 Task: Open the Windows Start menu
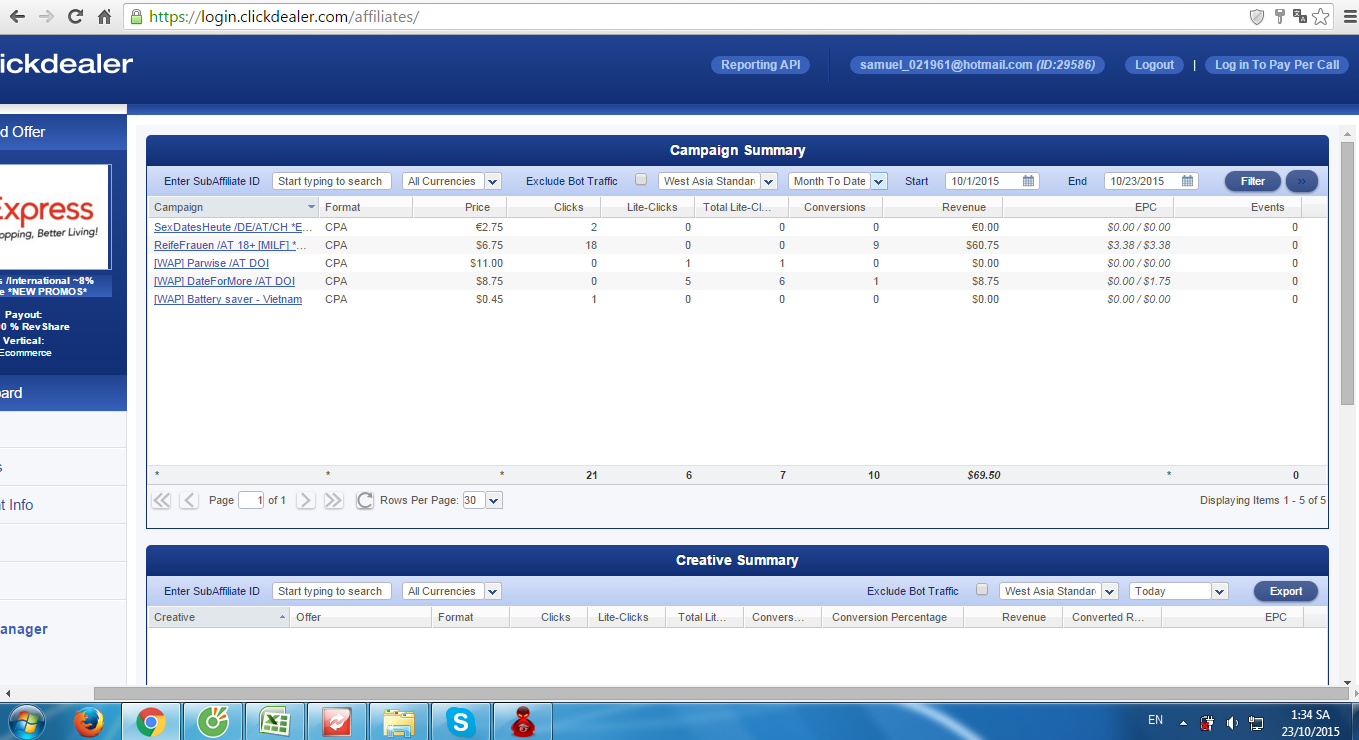(x=26, y=721)
